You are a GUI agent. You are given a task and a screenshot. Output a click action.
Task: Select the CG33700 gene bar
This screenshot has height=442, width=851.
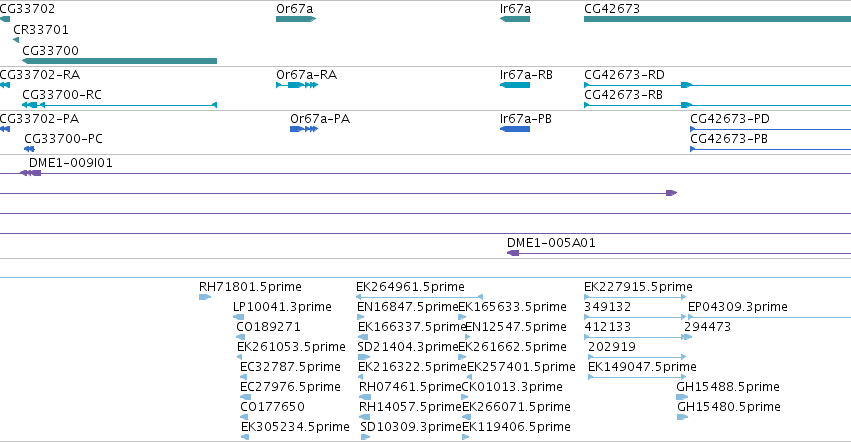119,61
